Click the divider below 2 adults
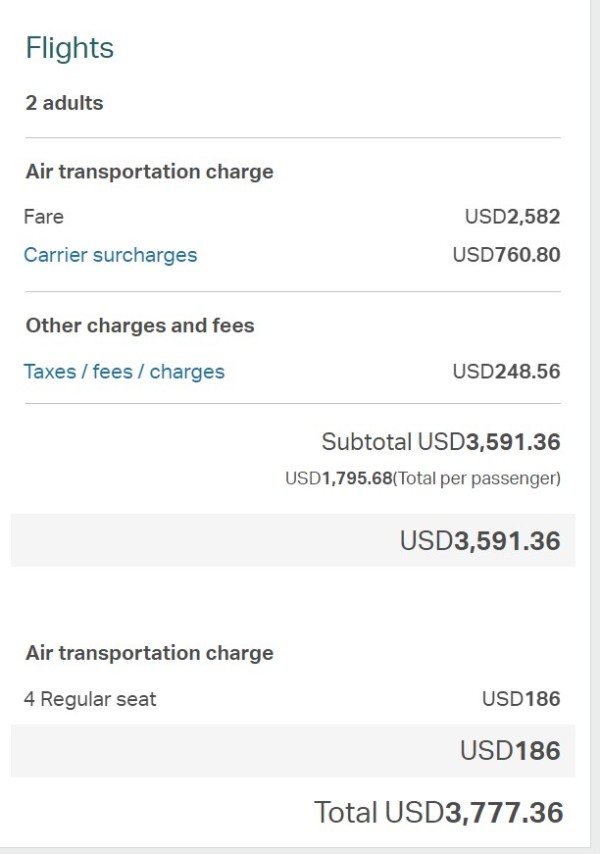The image size is (600, 854). coord(292,137)
